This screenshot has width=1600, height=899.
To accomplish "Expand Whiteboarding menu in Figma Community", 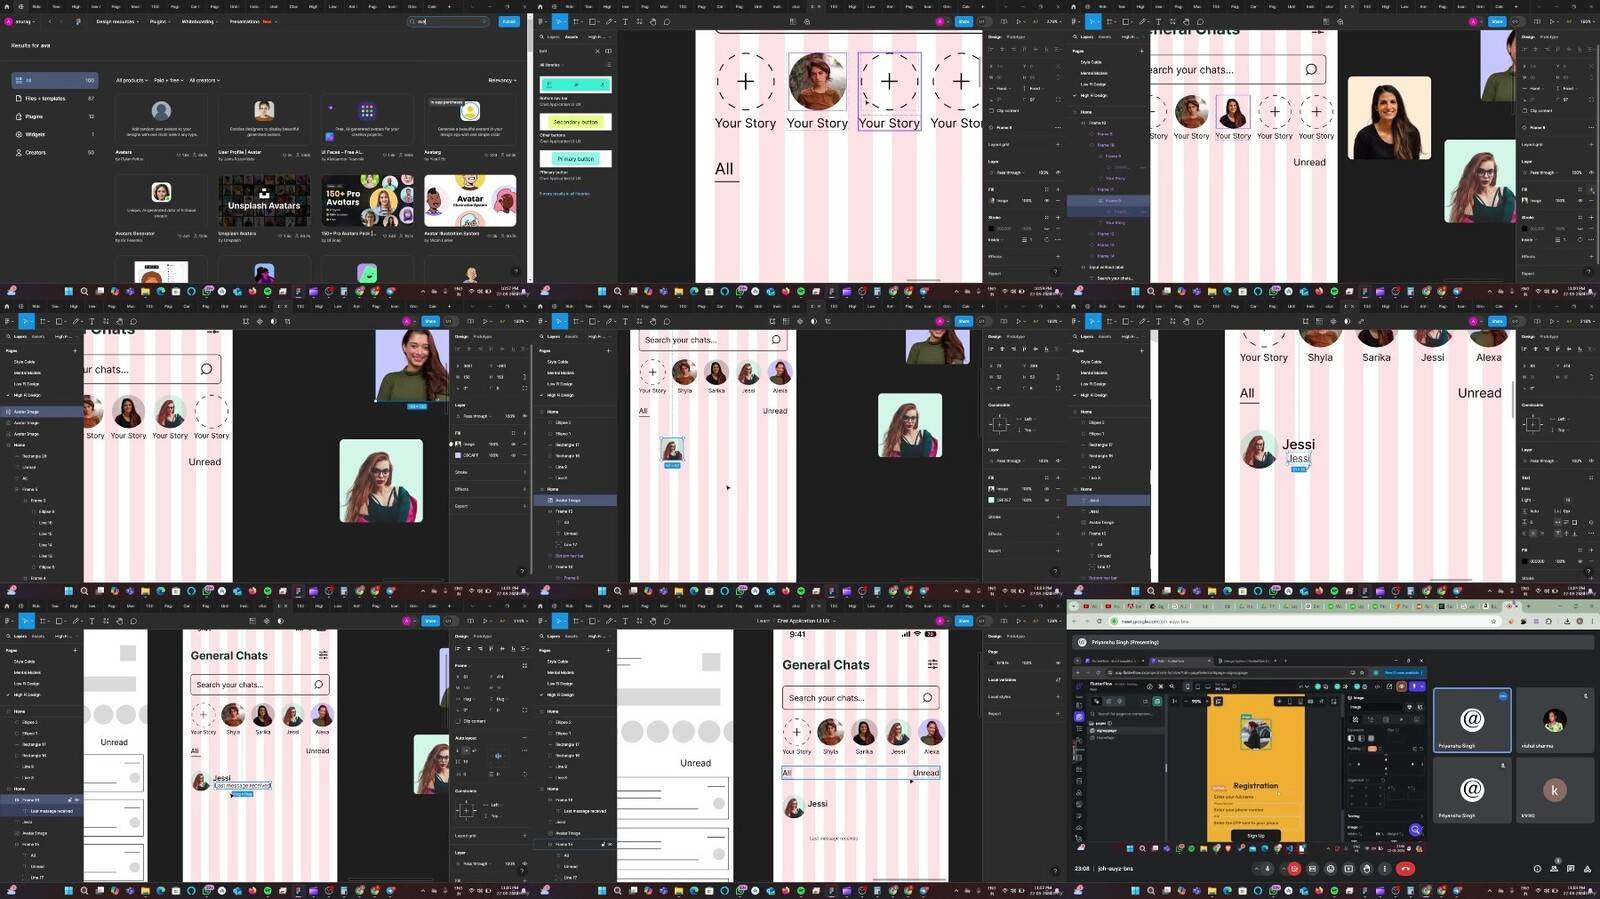I will click(199, 22).
